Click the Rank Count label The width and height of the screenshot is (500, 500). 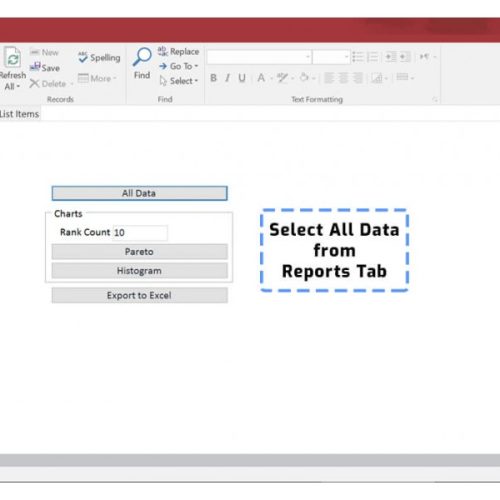coord(85,232)
